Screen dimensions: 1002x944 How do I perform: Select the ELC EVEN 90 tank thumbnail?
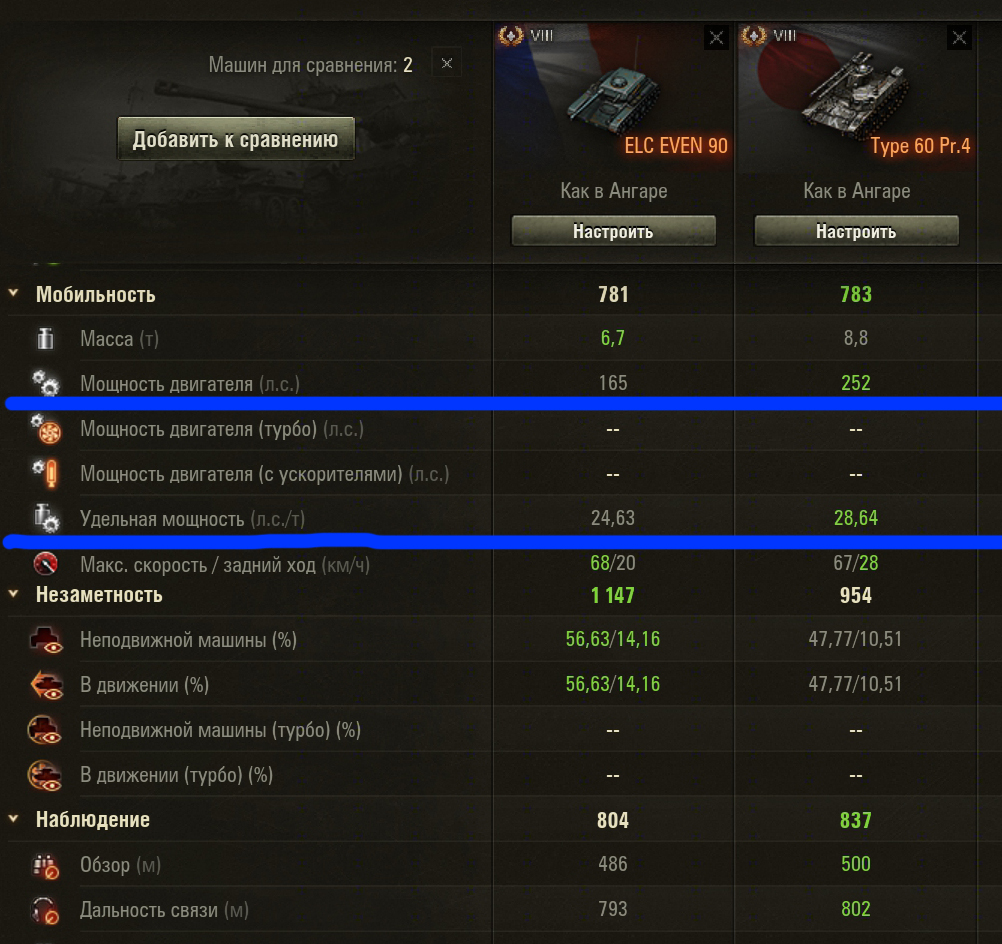pyautogui.click(x=613, y=96)
